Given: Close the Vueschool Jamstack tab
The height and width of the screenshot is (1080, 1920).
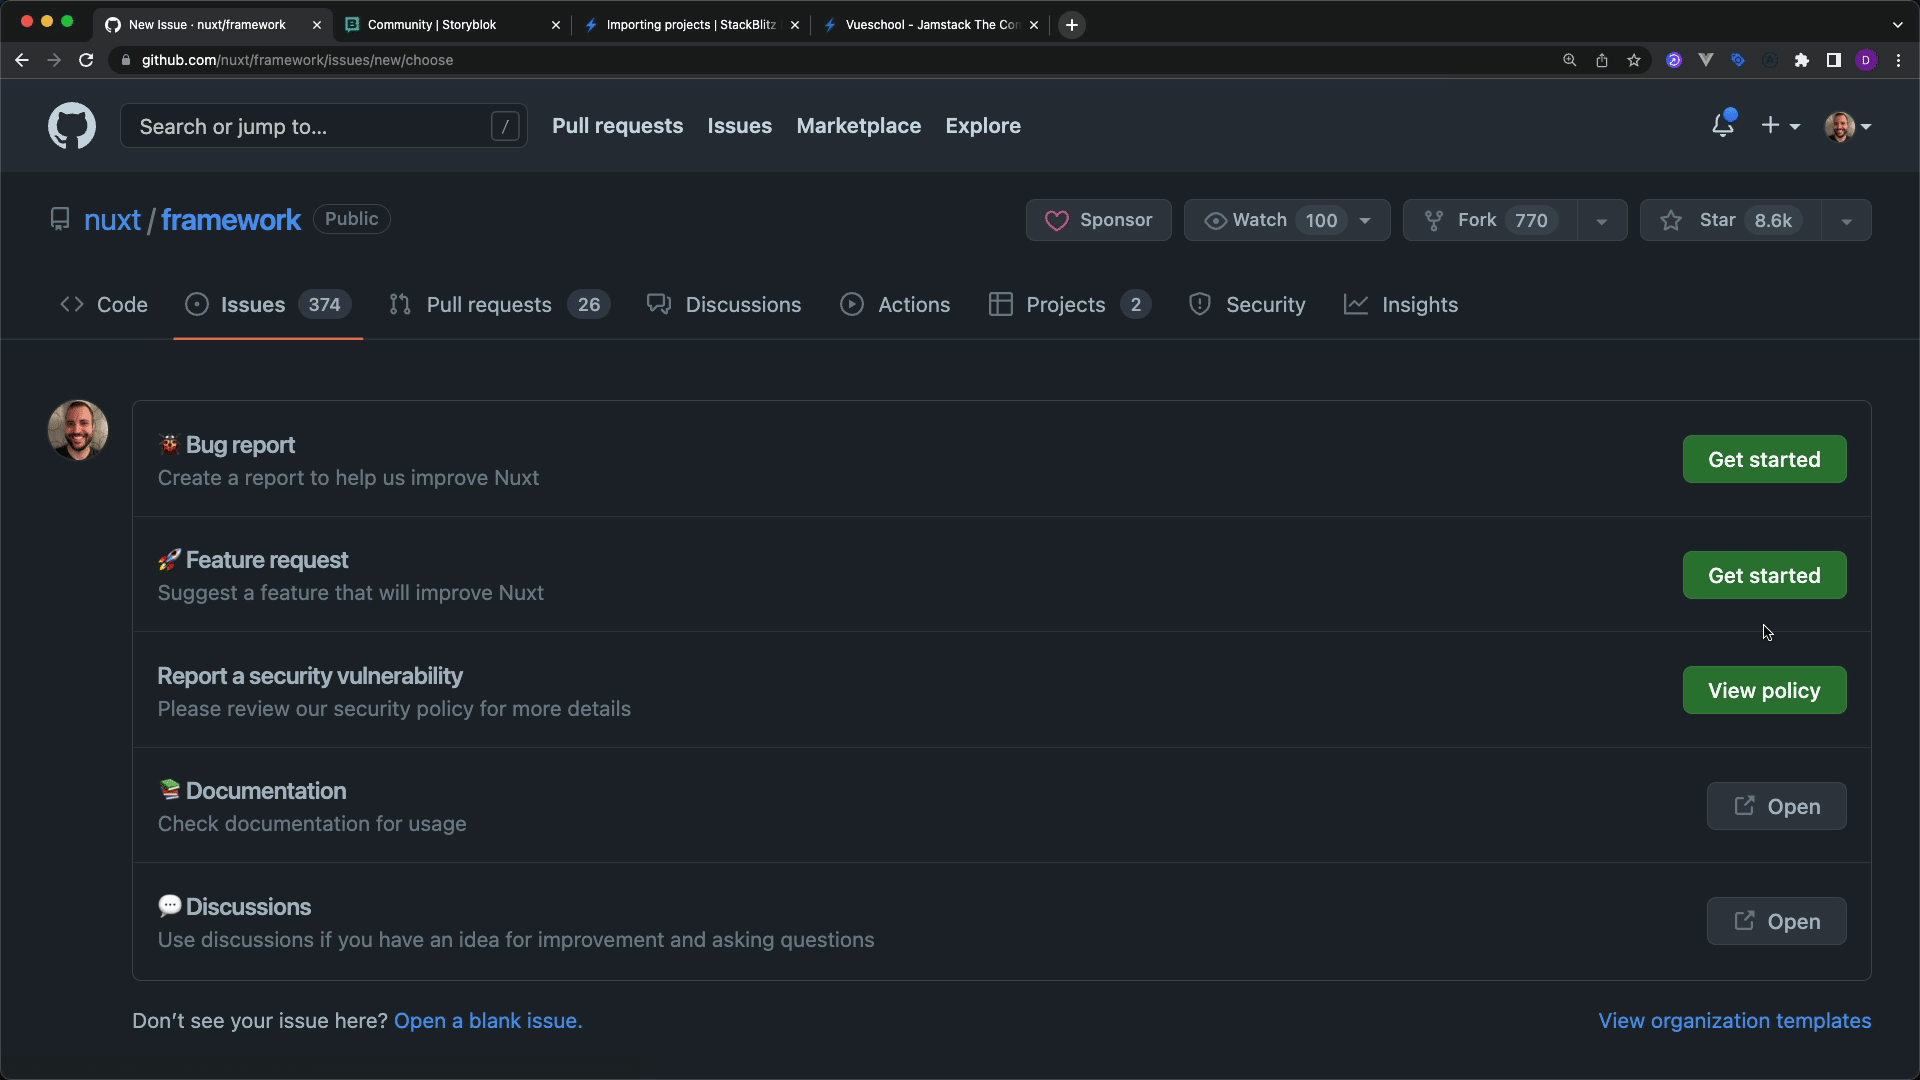Looking at the screenshot, I should pyautogui.click(x=1034, y=25).
